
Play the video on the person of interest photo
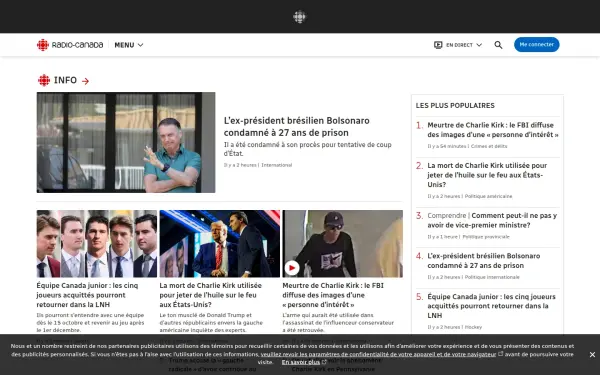pos(292,268)
